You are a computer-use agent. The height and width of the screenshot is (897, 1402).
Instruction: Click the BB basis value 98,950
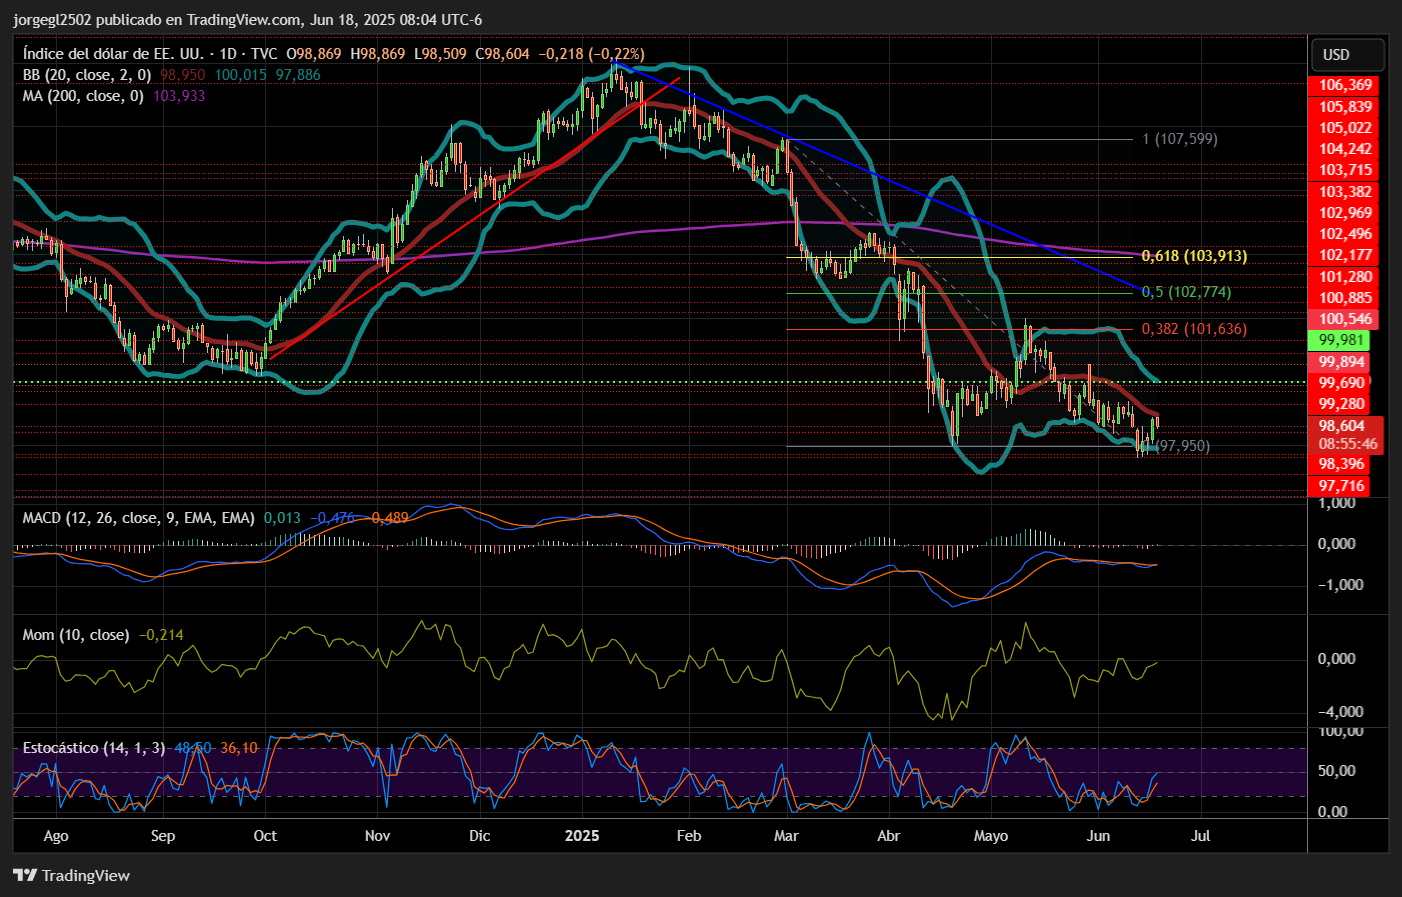click(x=183, y=75)
